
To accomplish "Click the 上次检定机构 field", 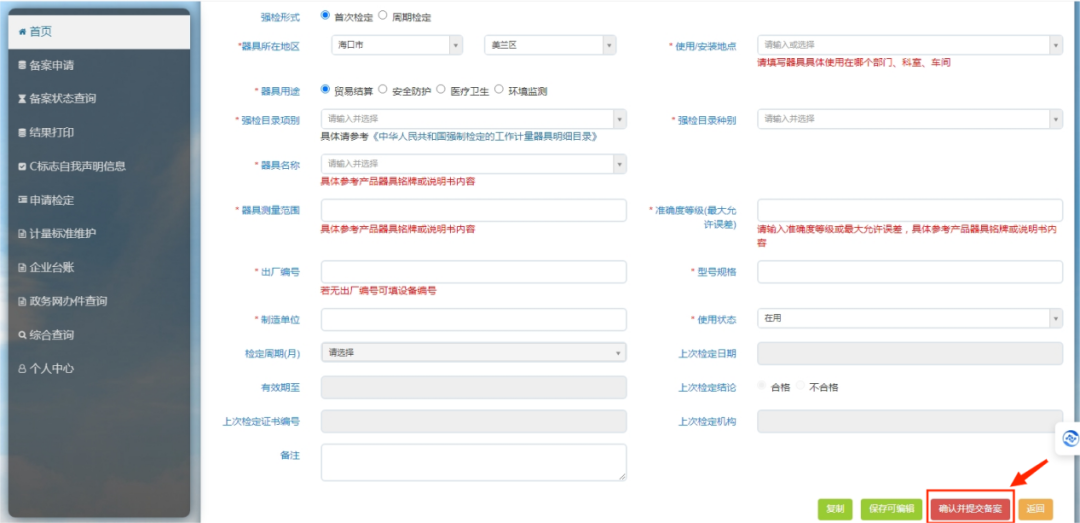I will pos(910,421).
